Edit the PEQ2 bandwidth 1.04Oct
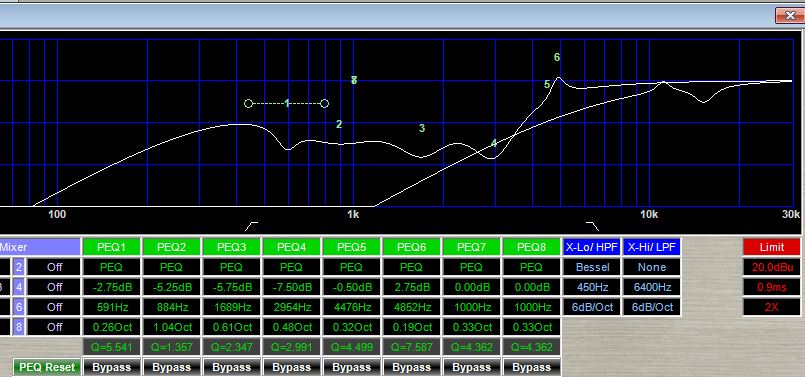This screenshot has height=377, width=805. [x=171, y=327]
